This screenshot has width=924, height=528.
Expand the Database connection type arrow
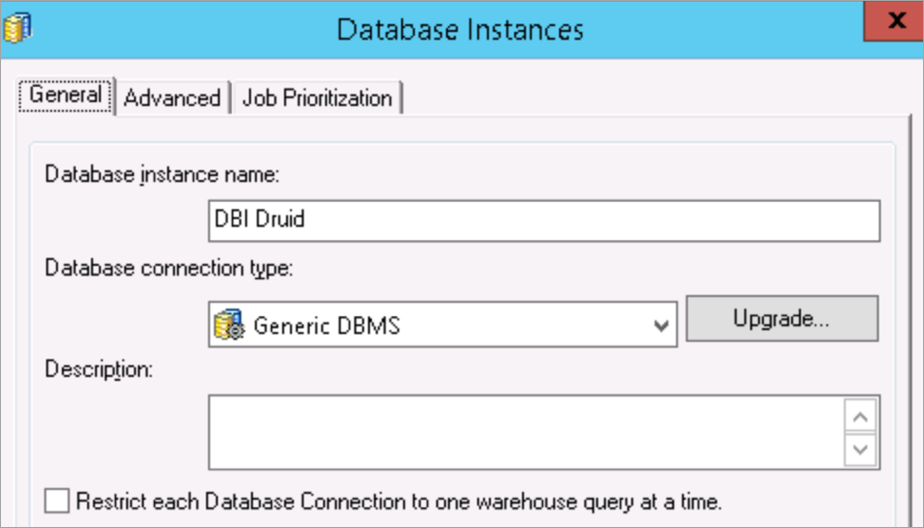point(660,326)
